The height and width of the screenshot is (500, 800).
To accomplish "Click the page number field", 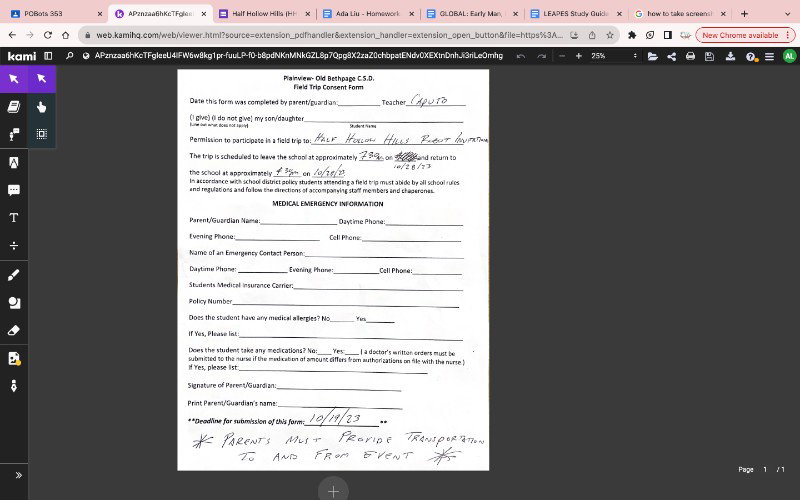I will point(765,469).
